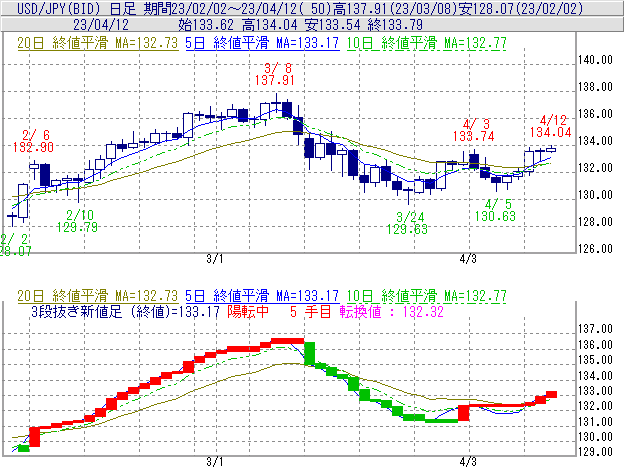Click the 高134.04 value in header row
The width and height of the screenshot is (624, 475).
(x=270, y=25)
